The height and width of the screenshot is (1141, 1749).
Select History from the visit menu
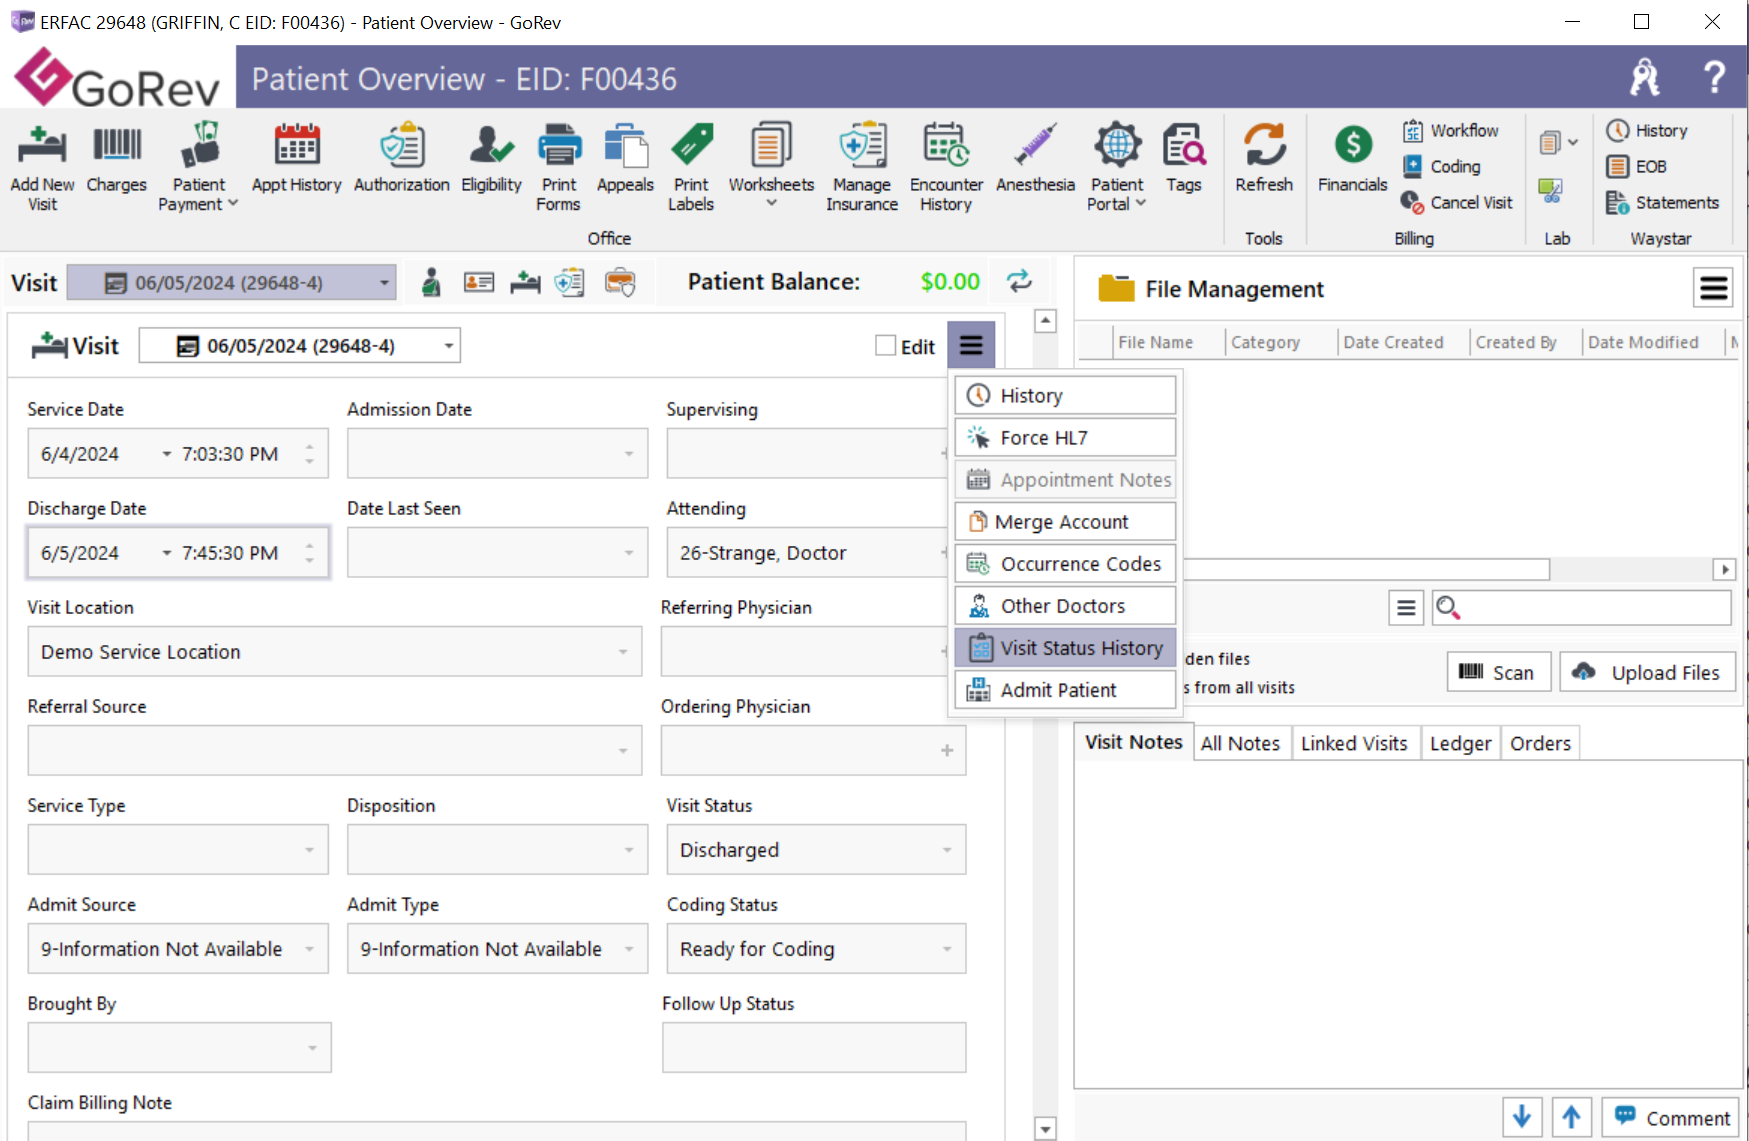click(x=1065, y=395)
